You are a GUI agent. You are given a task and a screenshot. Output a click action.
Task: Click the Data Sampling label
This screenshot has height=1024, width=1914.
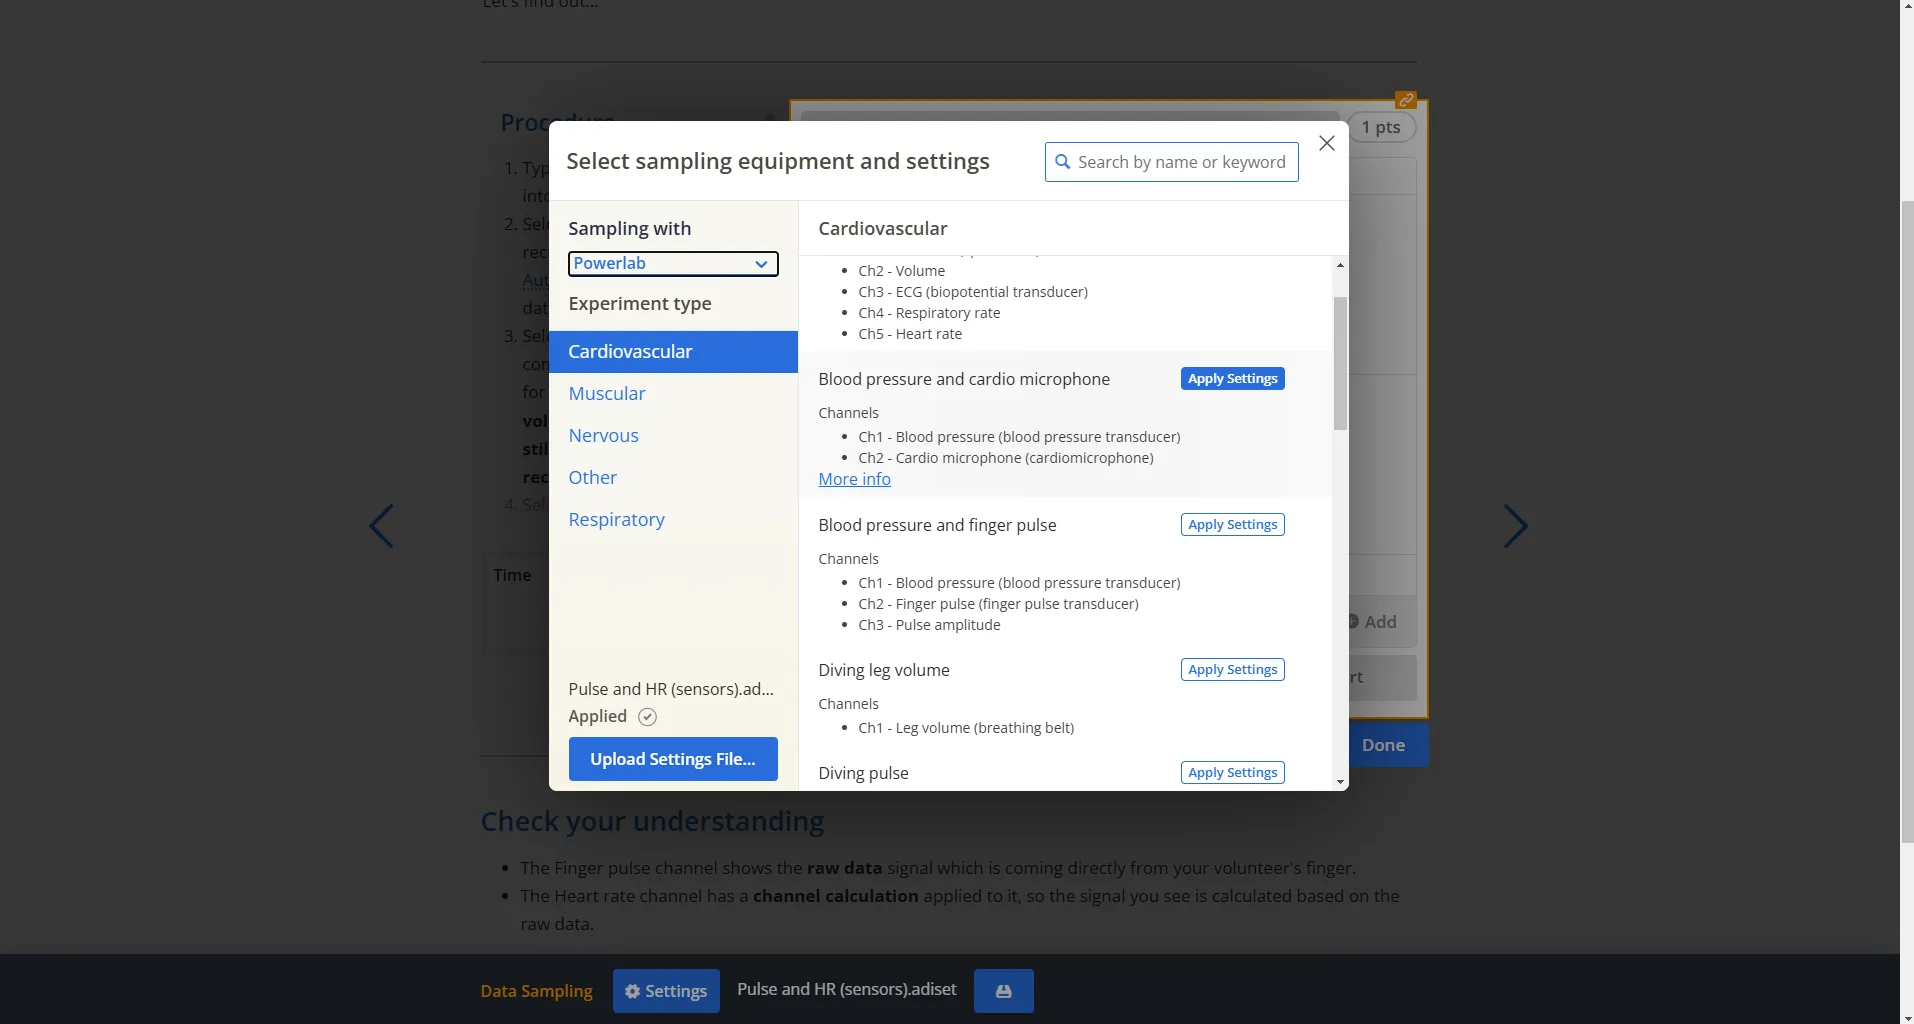pos(536,991)
